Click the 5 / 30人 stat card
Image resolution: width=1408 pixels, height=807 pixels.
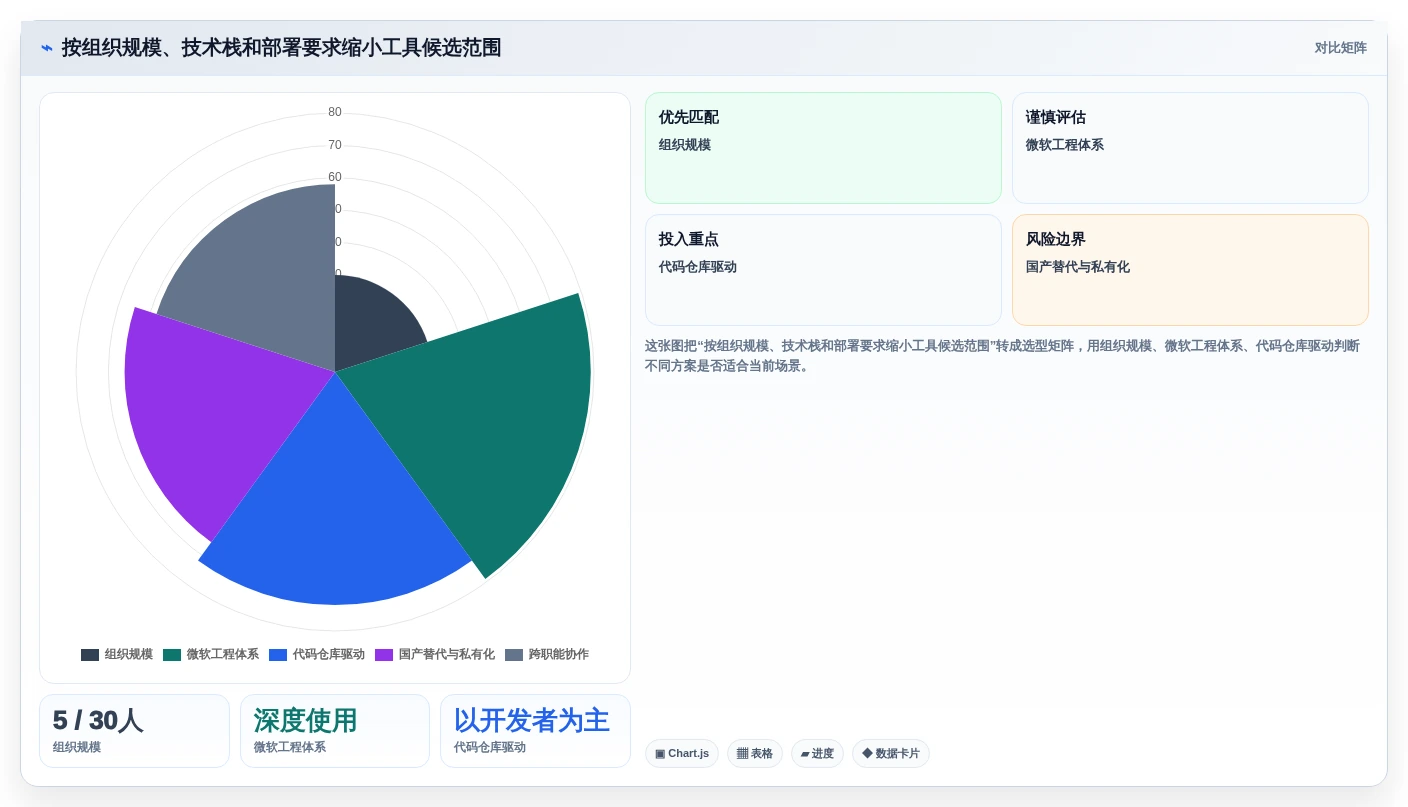point(134,731)
